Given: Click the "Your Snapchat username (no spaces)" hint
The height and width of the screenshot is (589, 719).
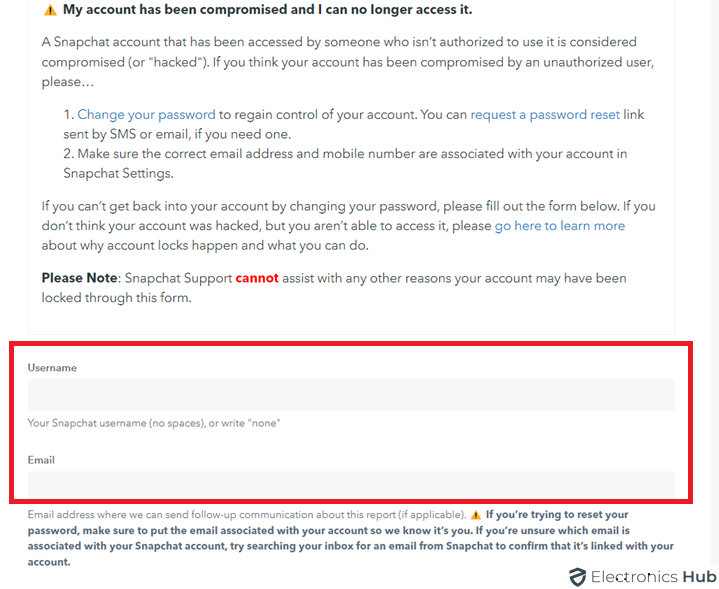Looking at the screenshot, I should [x=154, y=423].
